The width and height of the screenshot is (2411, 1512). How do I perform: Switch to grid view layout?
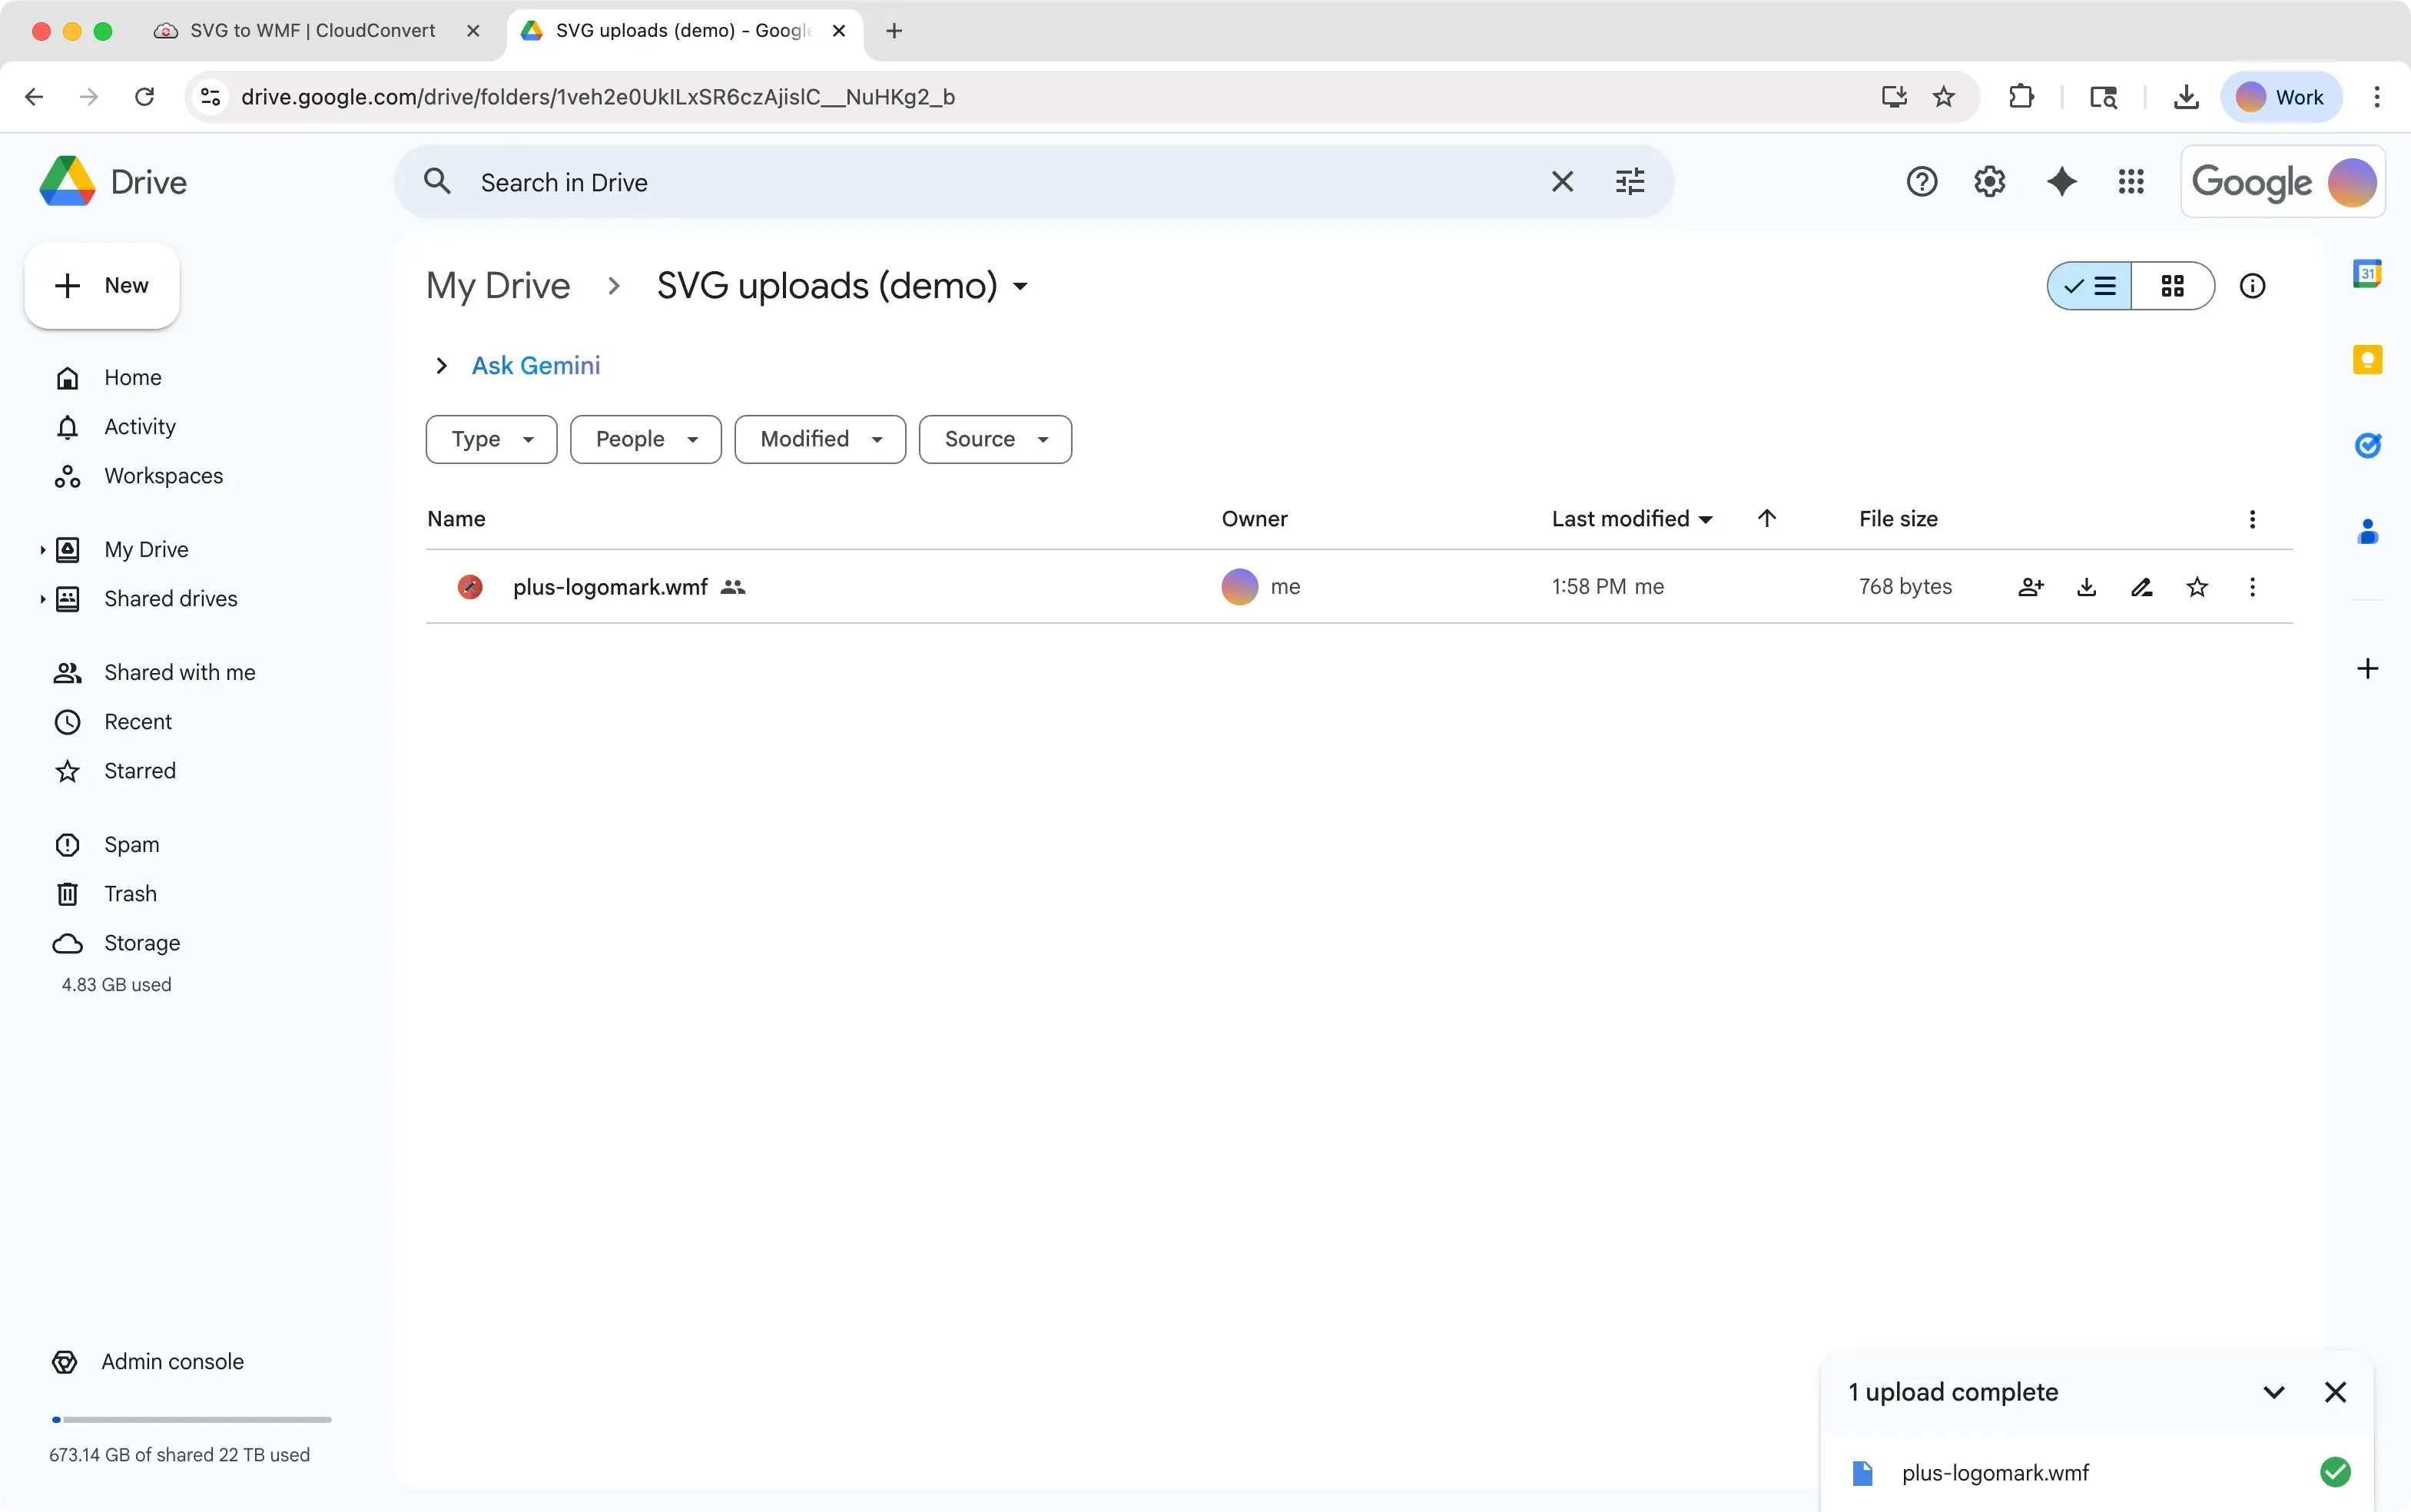pyautogui.click(x=2172, y=286)
